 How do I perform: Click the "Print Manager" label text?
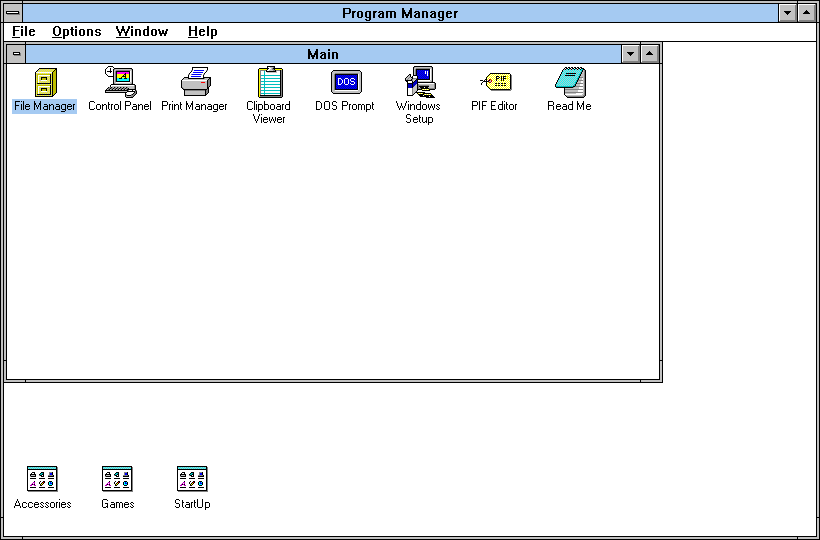[x=195, y=106]
